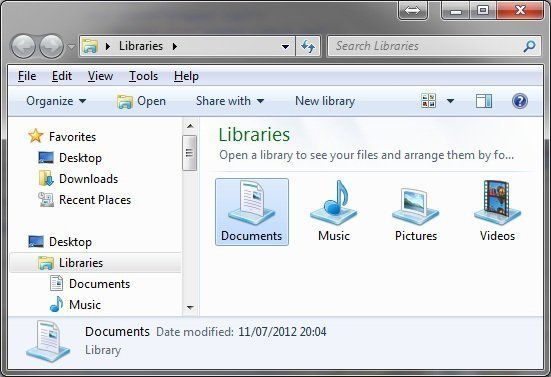Expand the arrow before Libraries in address bar
The width and height of the screenshot is (551, 377).
(108, 46)
